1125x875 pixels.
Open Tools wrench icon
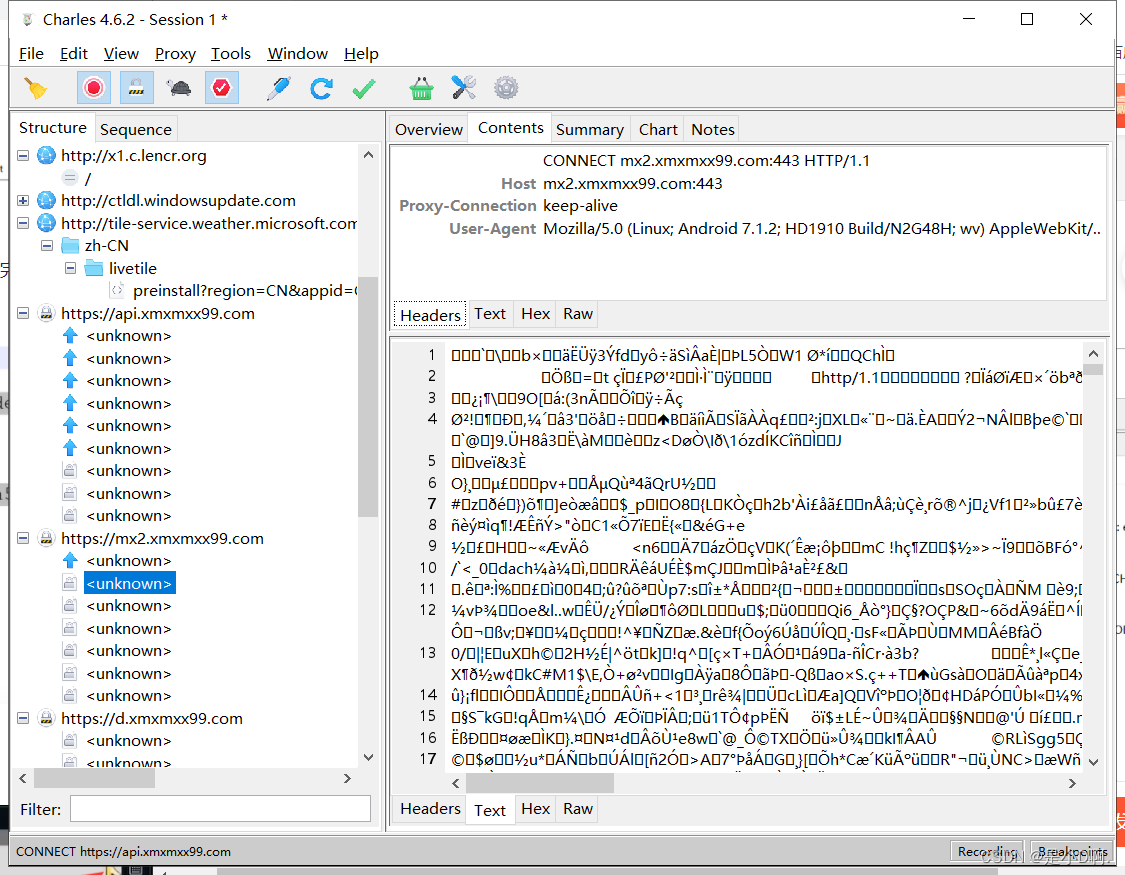click(x=463, y=88)
